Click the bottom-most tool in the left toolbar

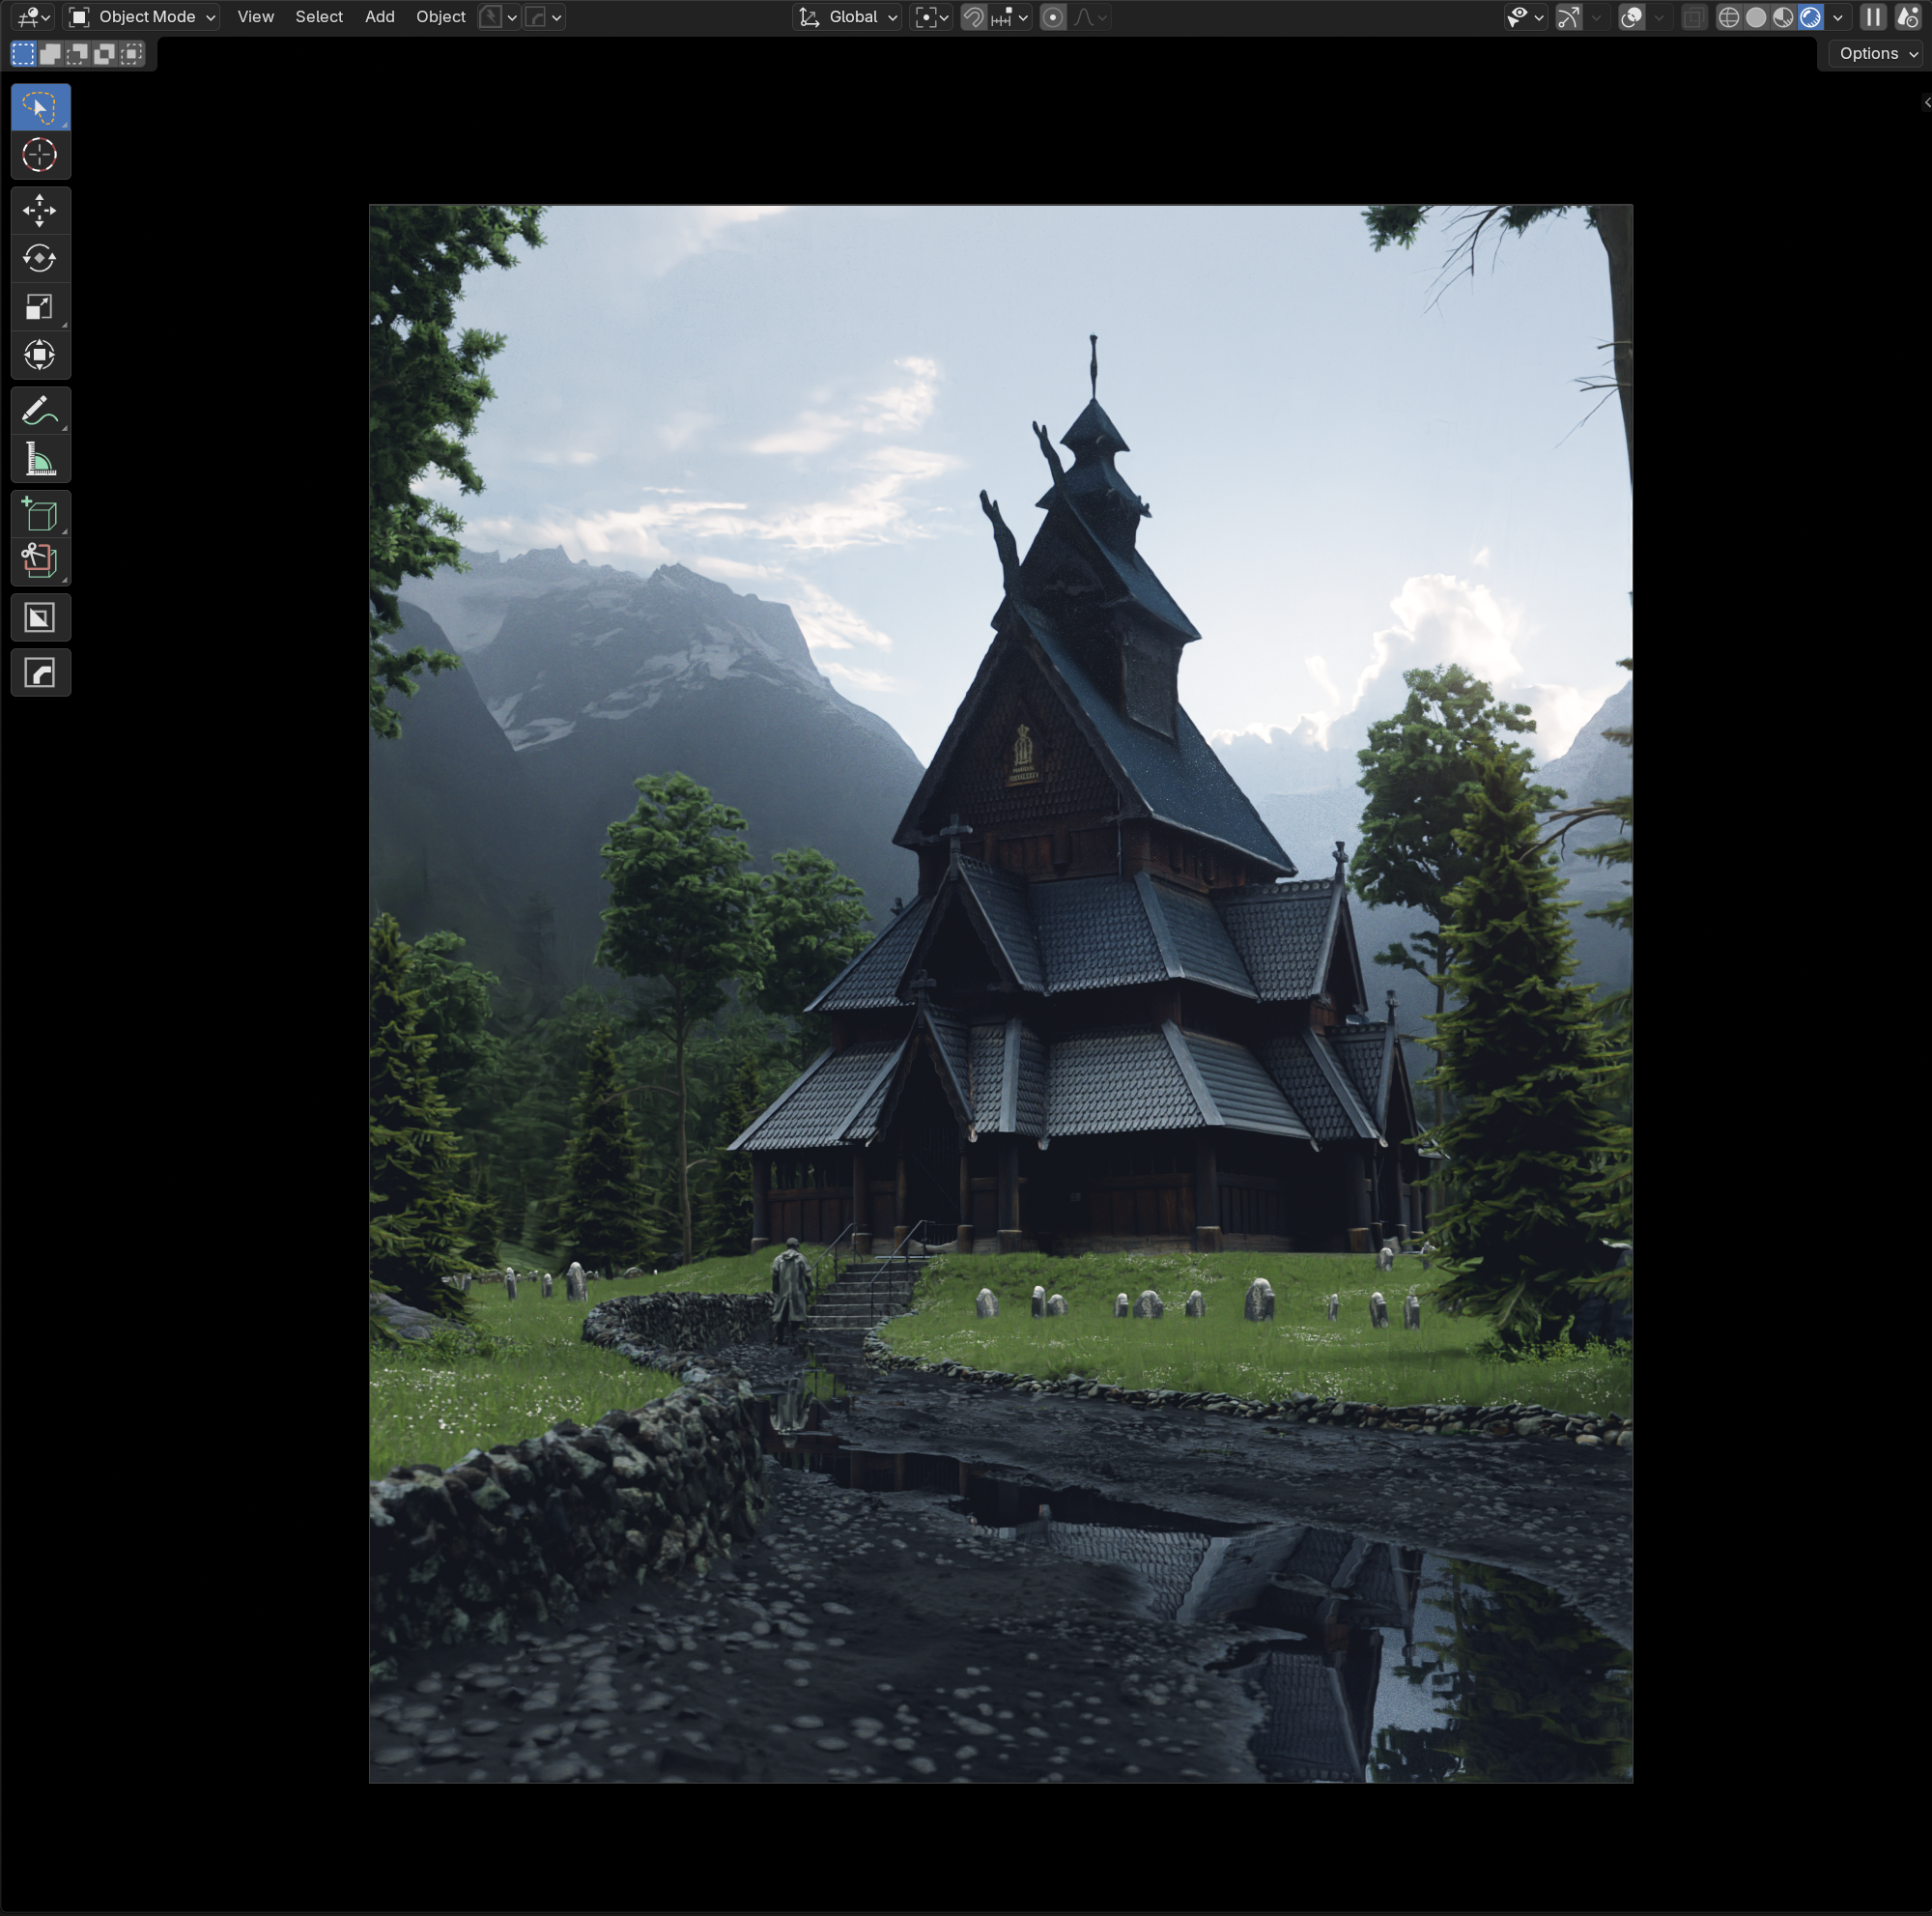click(40, 673)
